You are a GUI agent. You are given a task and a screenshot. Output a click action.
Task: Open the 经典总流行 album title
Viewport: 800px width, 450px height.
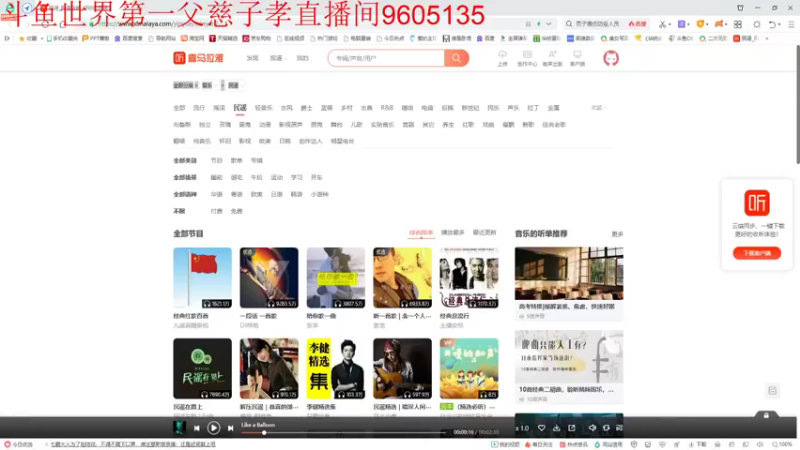point(455,316)
